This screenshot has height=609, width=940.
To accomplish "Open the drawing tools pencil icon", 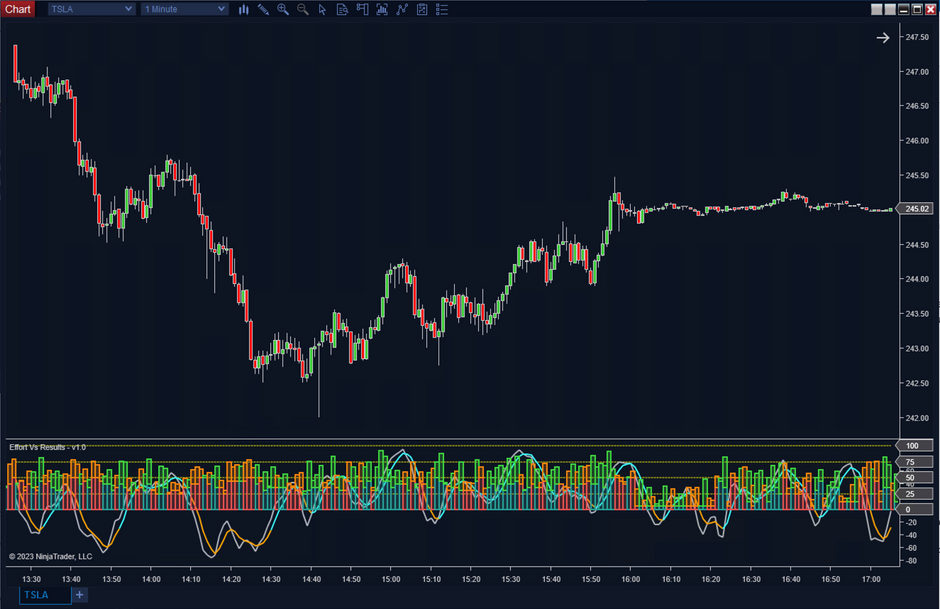I will [x=263, y=10].
